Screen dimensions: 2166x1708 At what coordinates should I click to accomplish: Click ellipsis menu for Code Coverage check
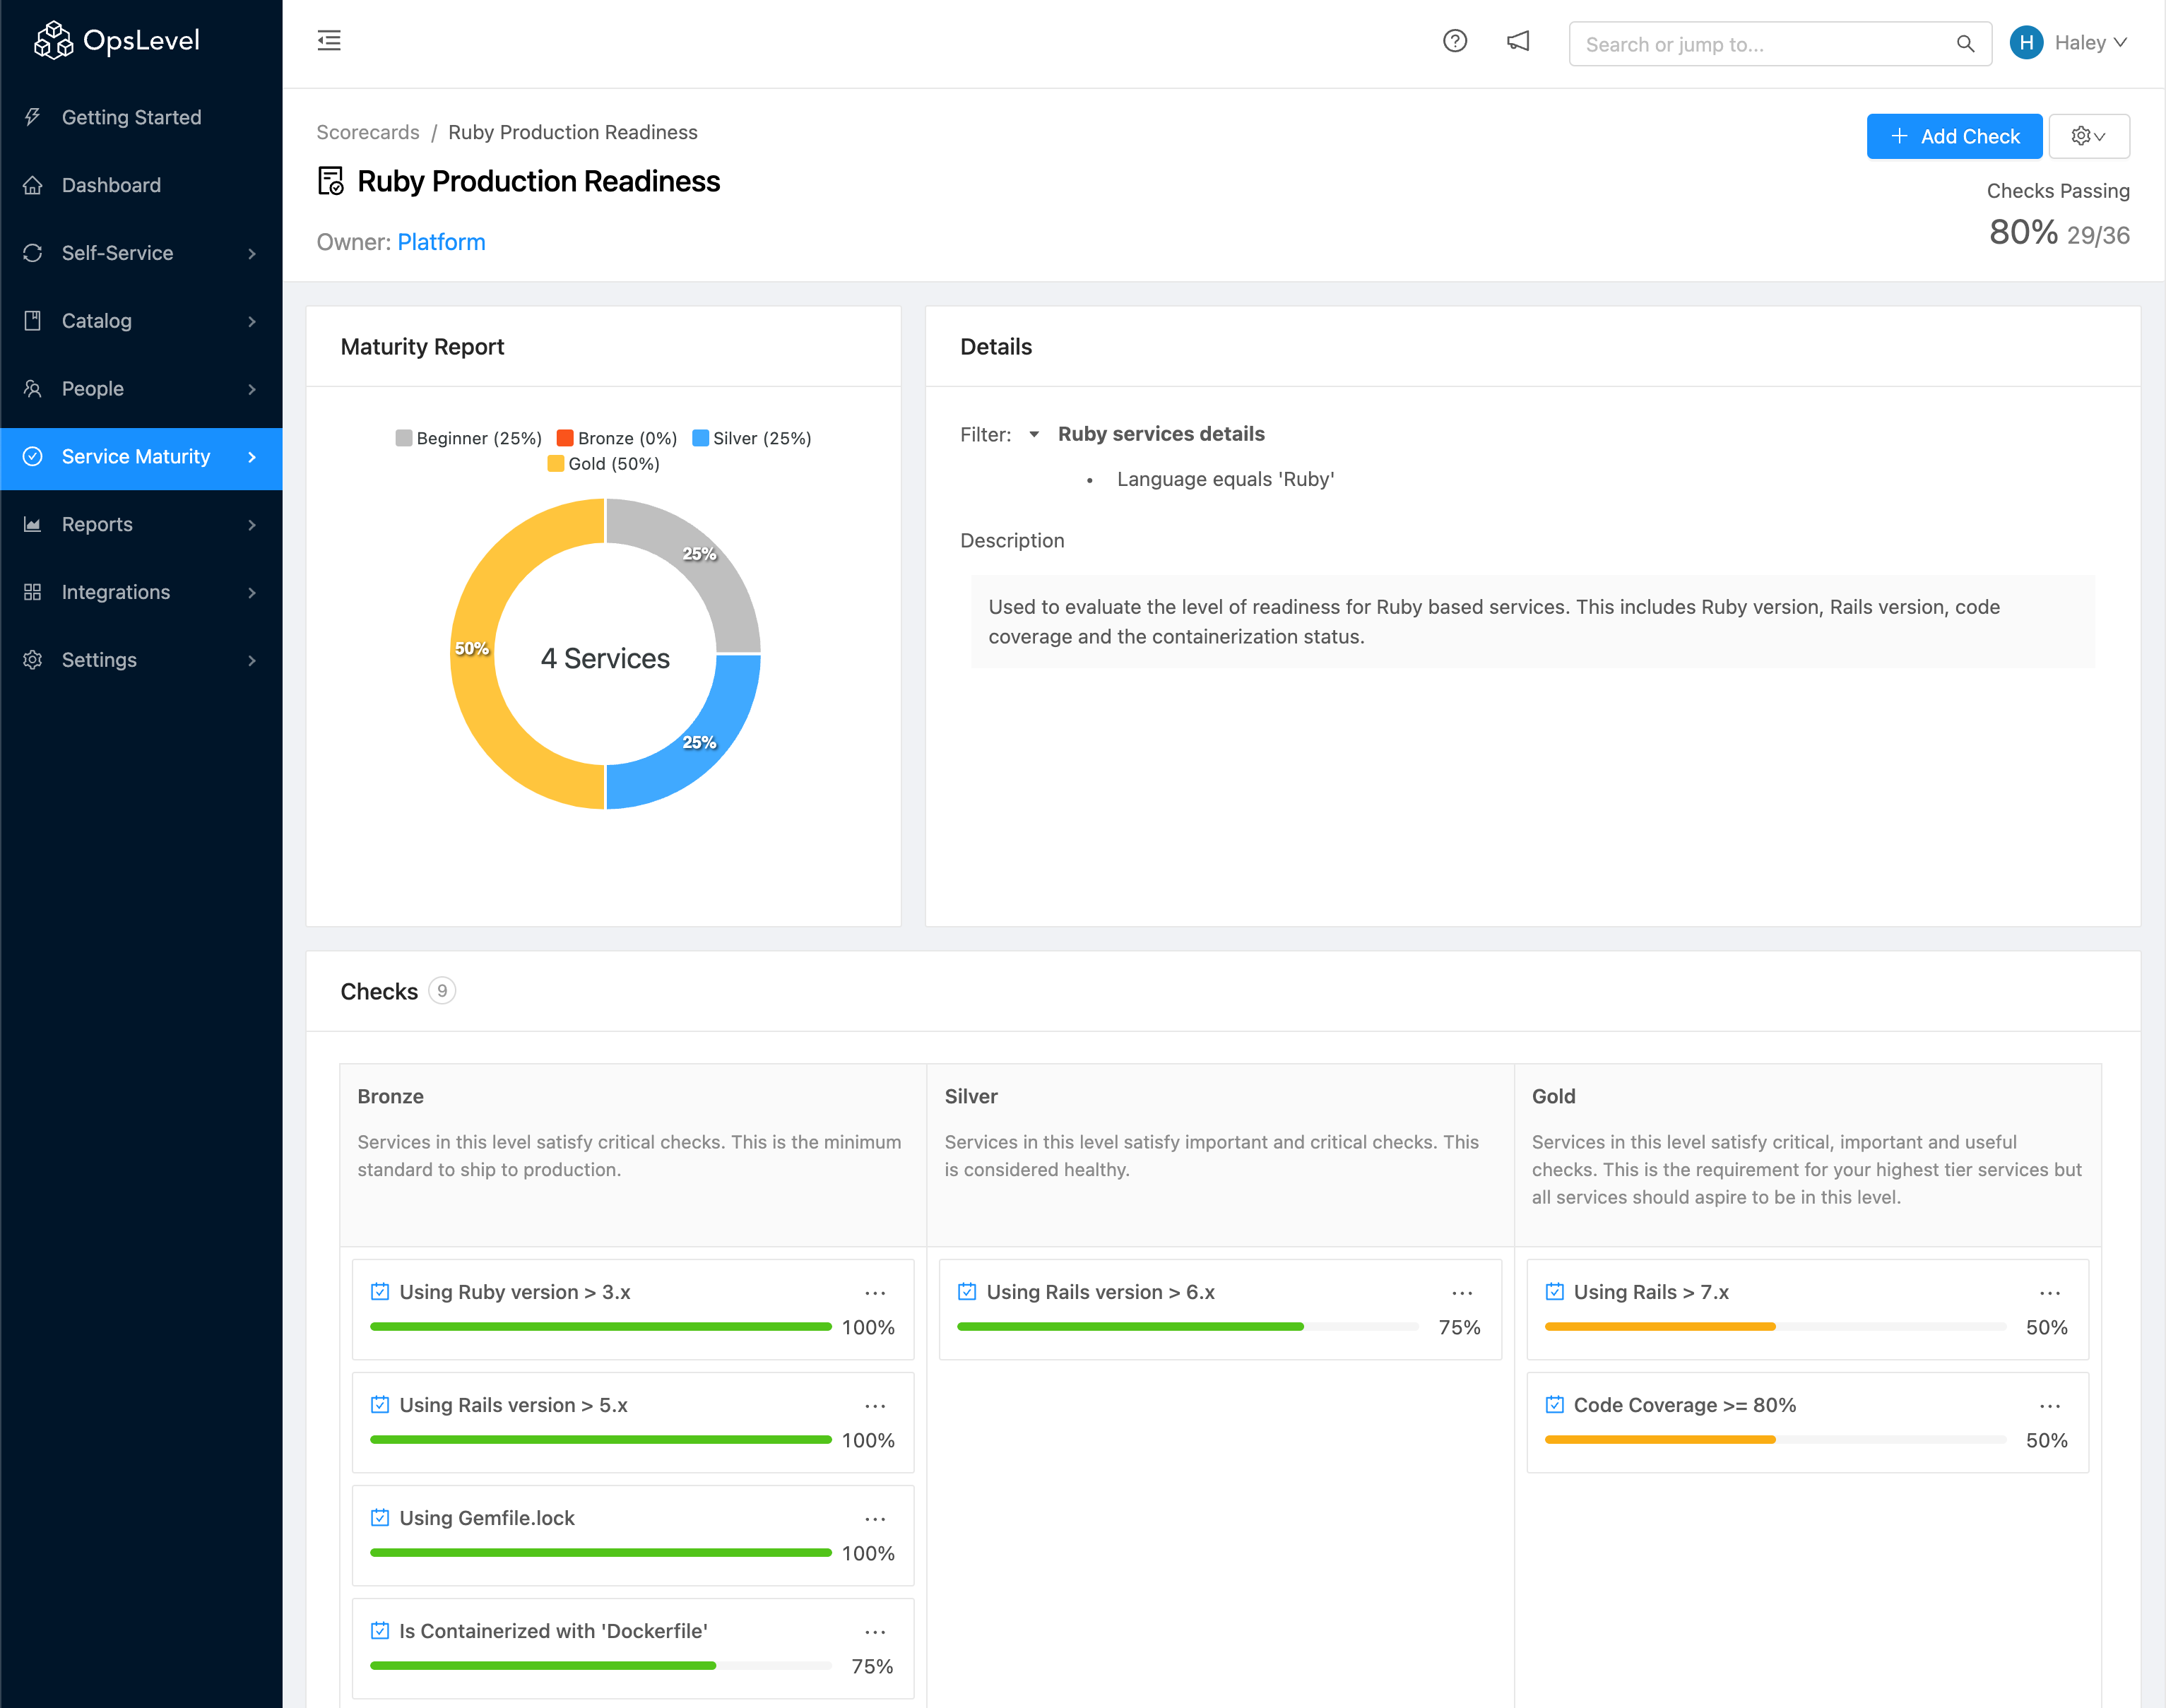click(2049, 1406)
